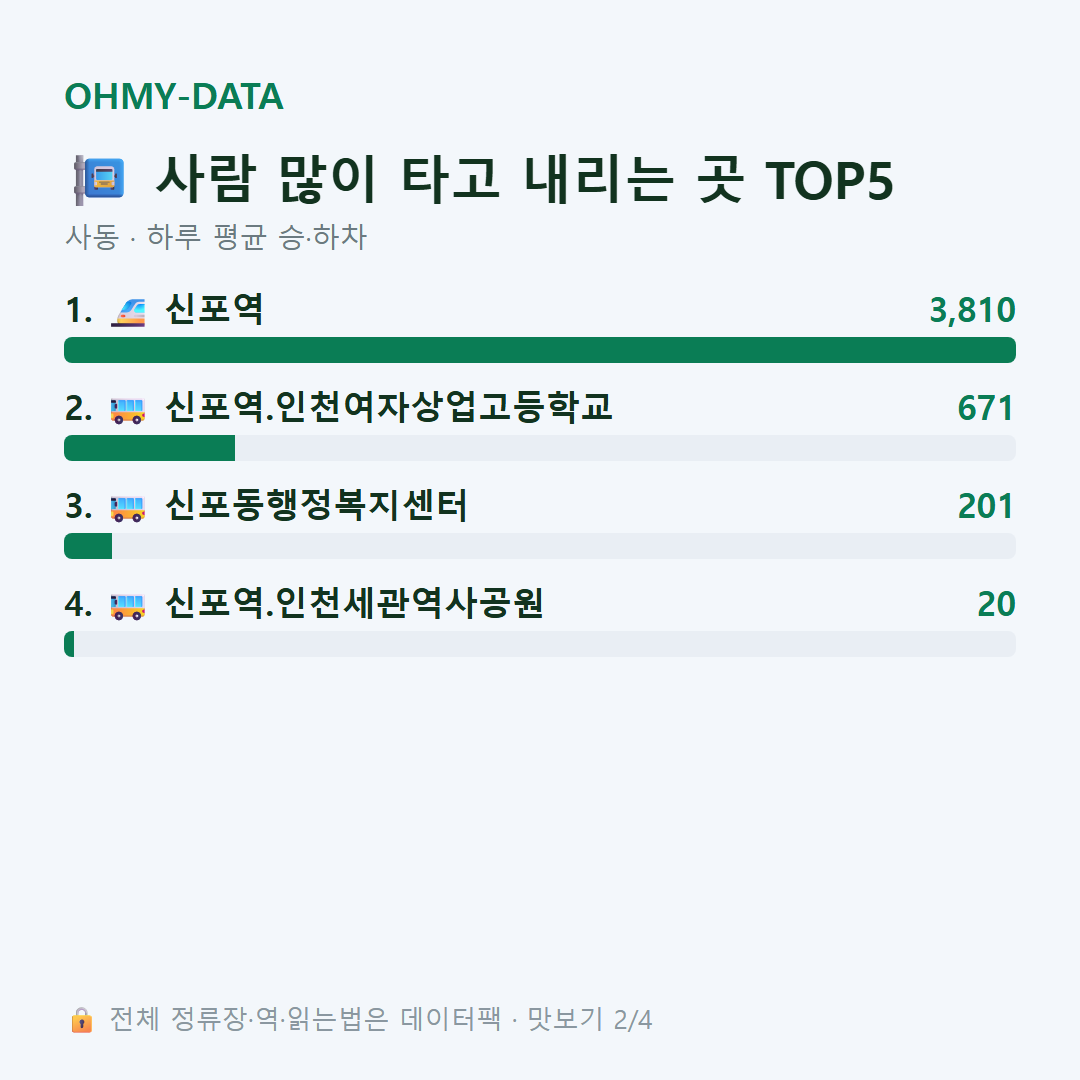Open the OHMY-DATA brand label
This screenshot has width=1080, height=1080.
[x=174, y=96]
